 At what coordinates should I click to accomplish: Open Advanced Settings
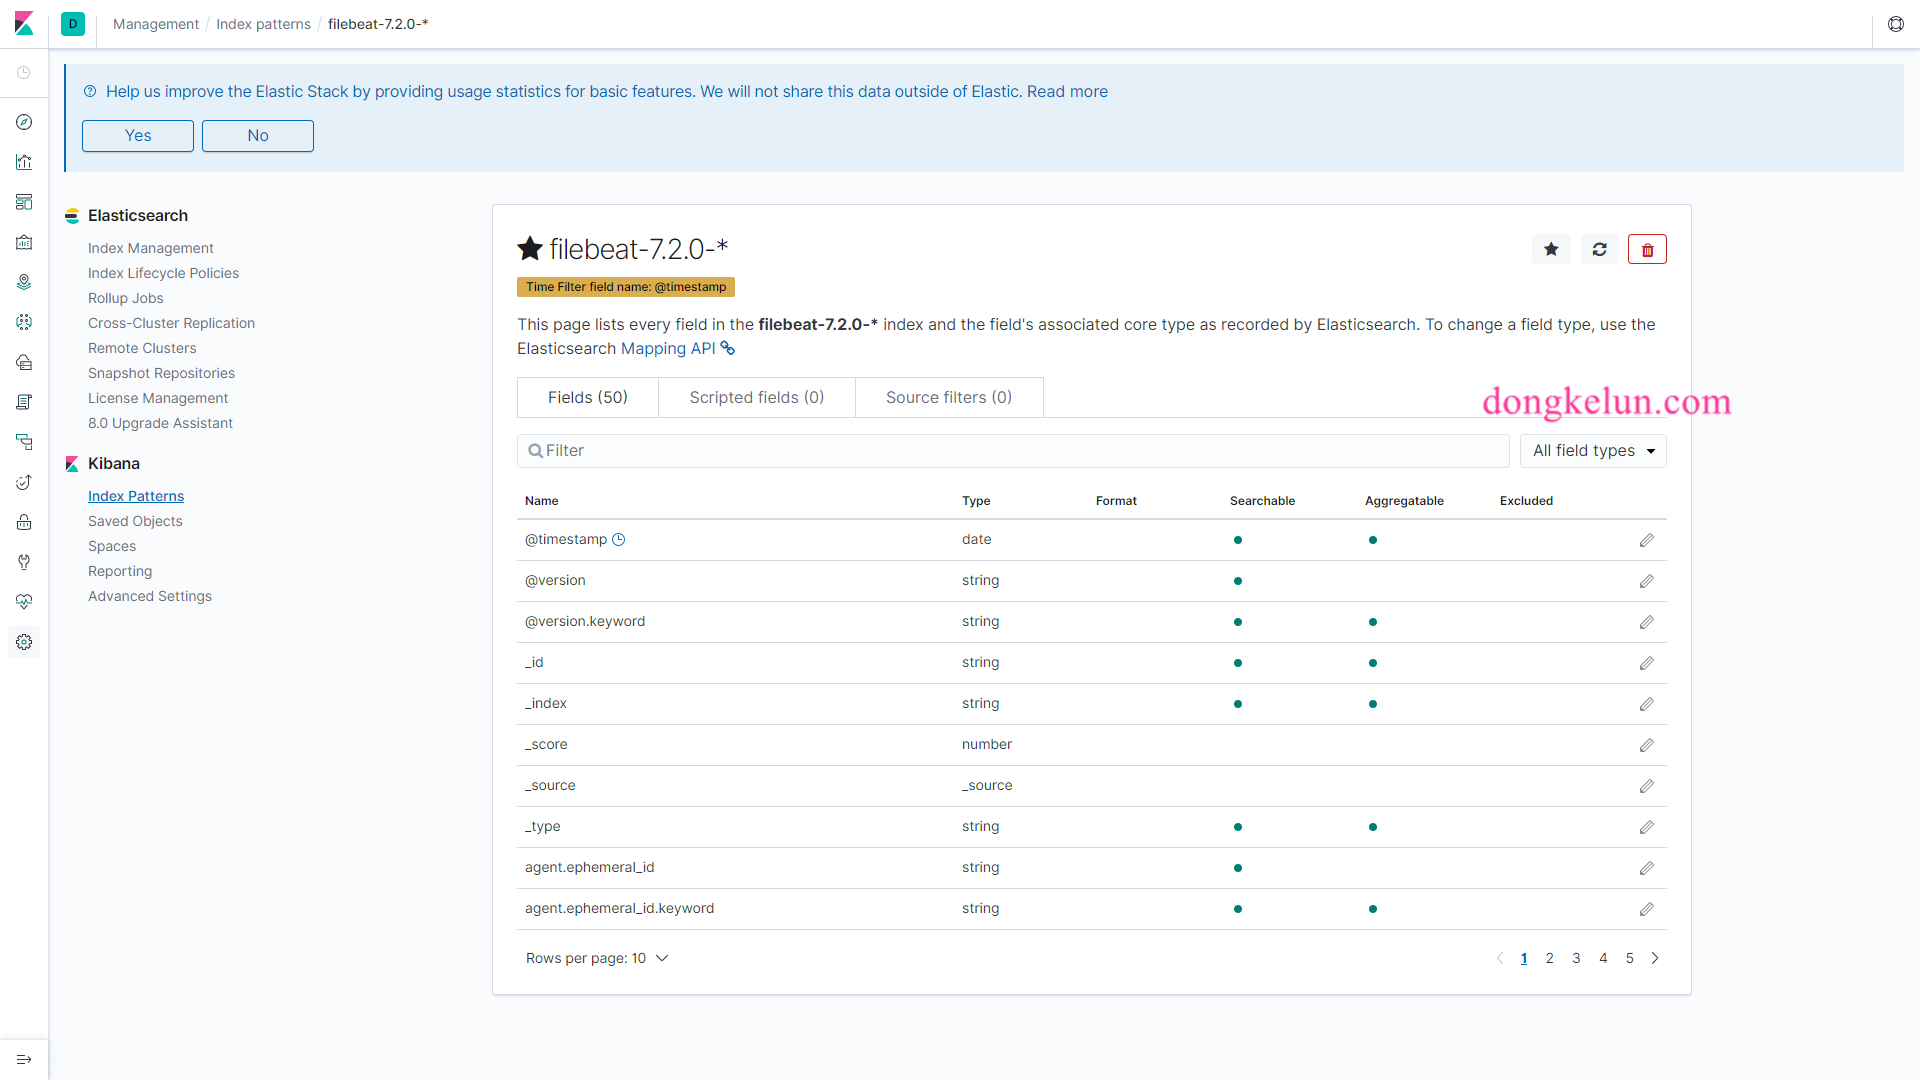[150, 596]
